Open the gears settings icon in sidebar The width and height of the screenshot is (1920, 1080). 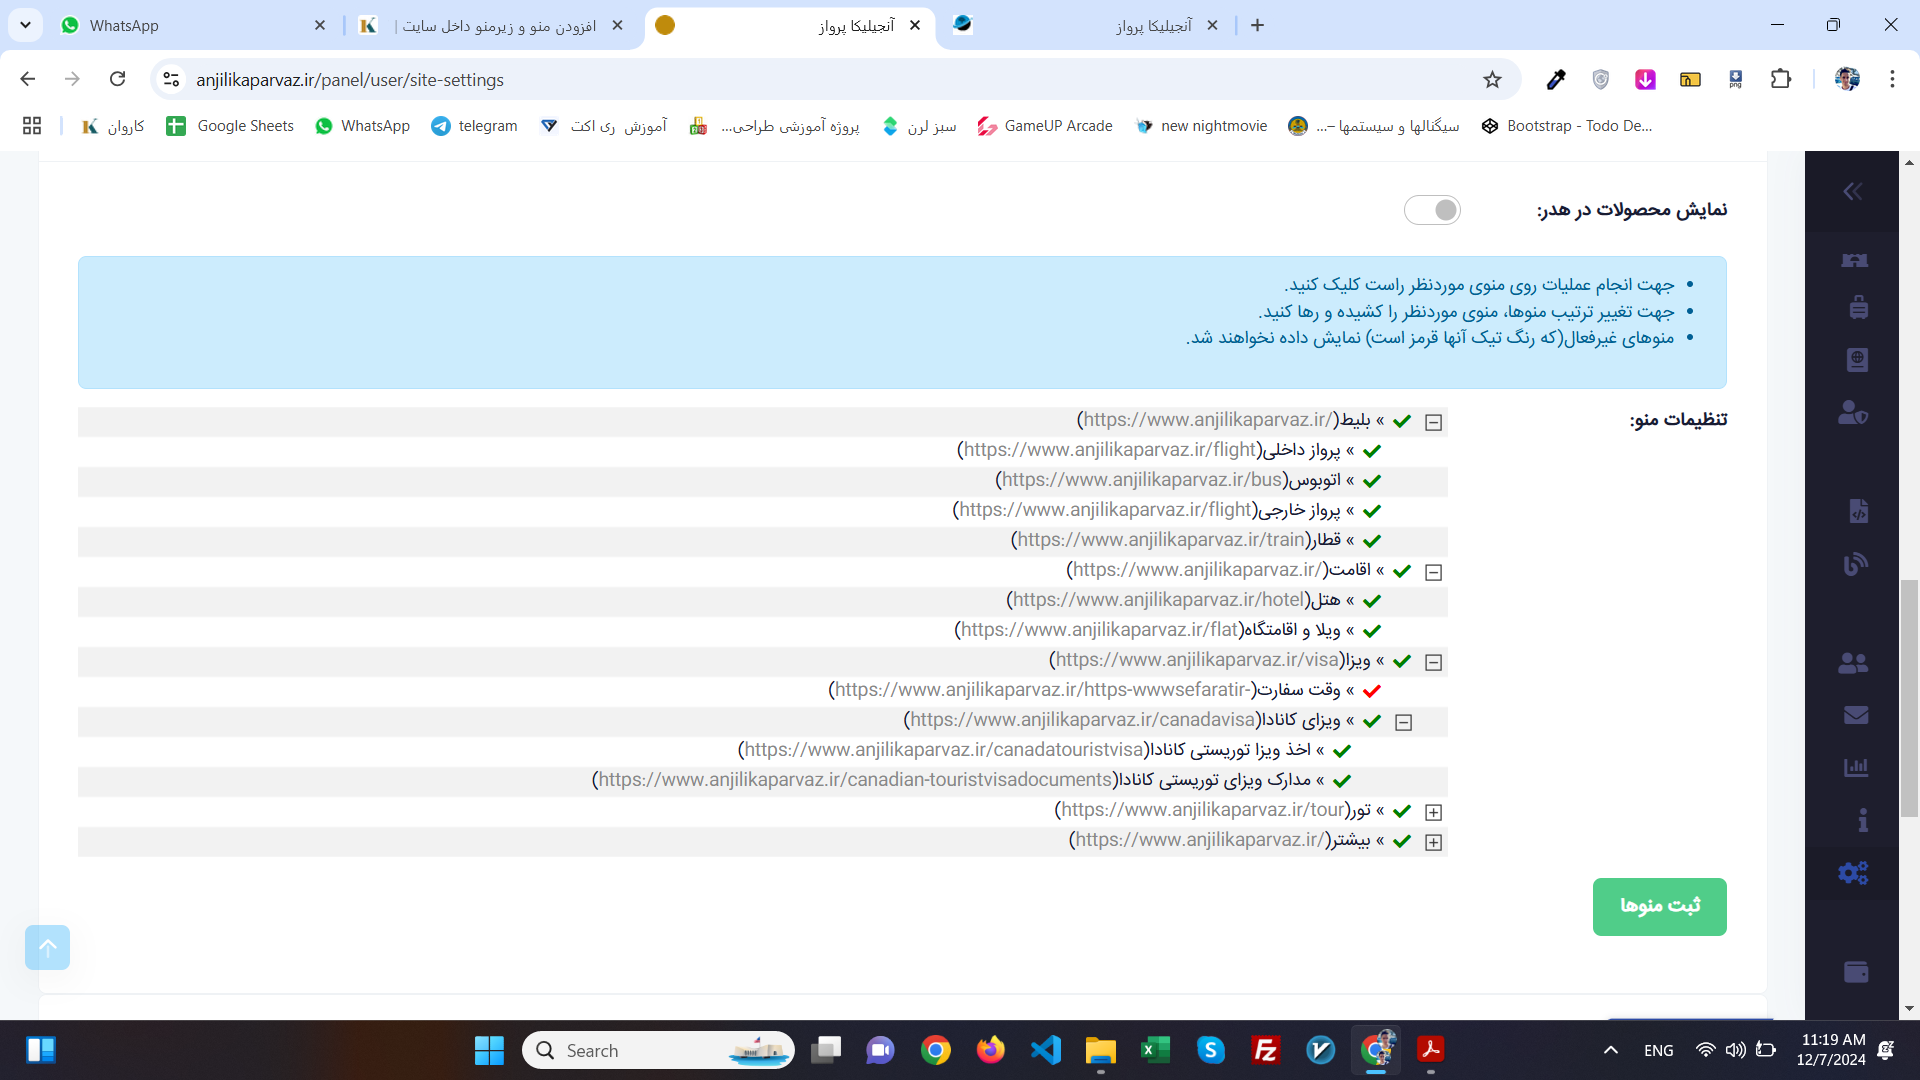pyautogui.click(x=1853, y=873)
